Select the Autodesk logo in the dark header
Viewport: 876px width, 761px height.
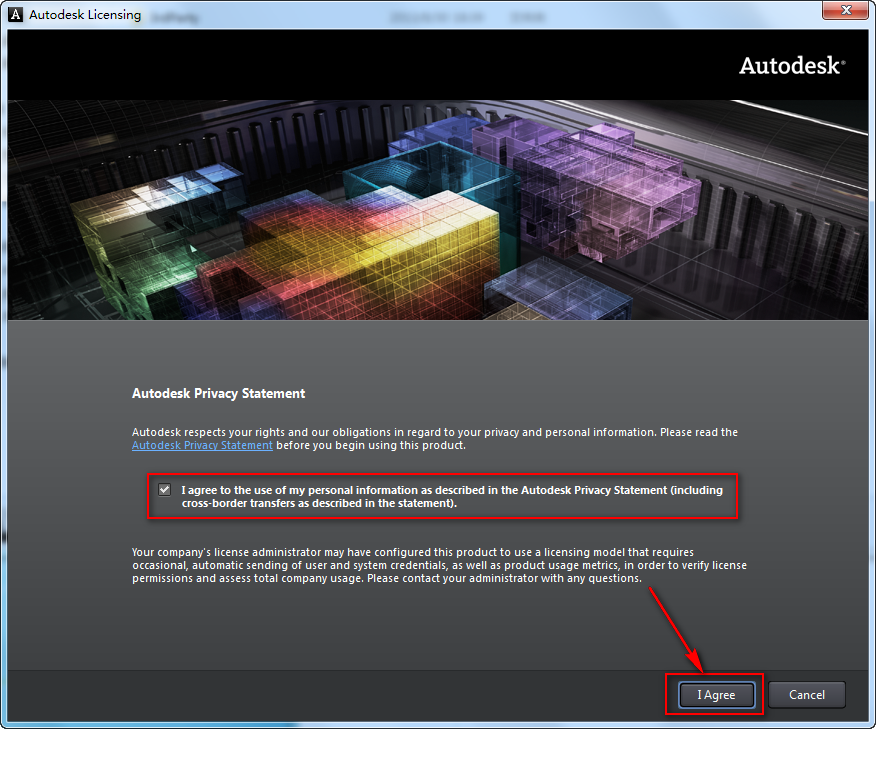tap(790, 64)
